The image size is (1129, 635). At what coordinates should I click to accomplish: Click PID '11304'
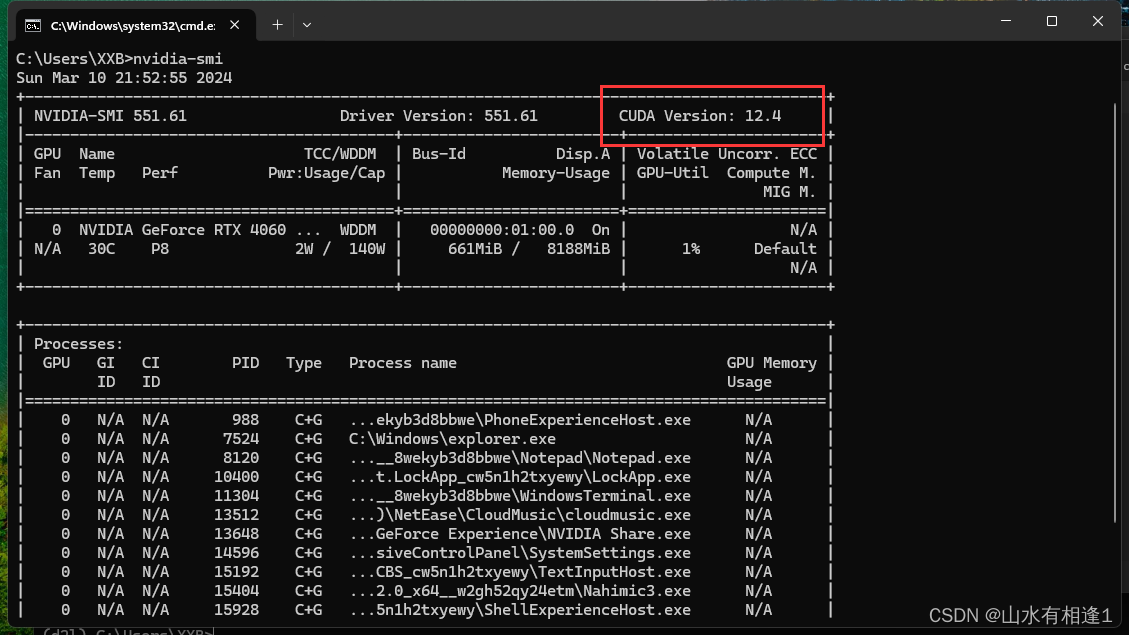point(237,496)
